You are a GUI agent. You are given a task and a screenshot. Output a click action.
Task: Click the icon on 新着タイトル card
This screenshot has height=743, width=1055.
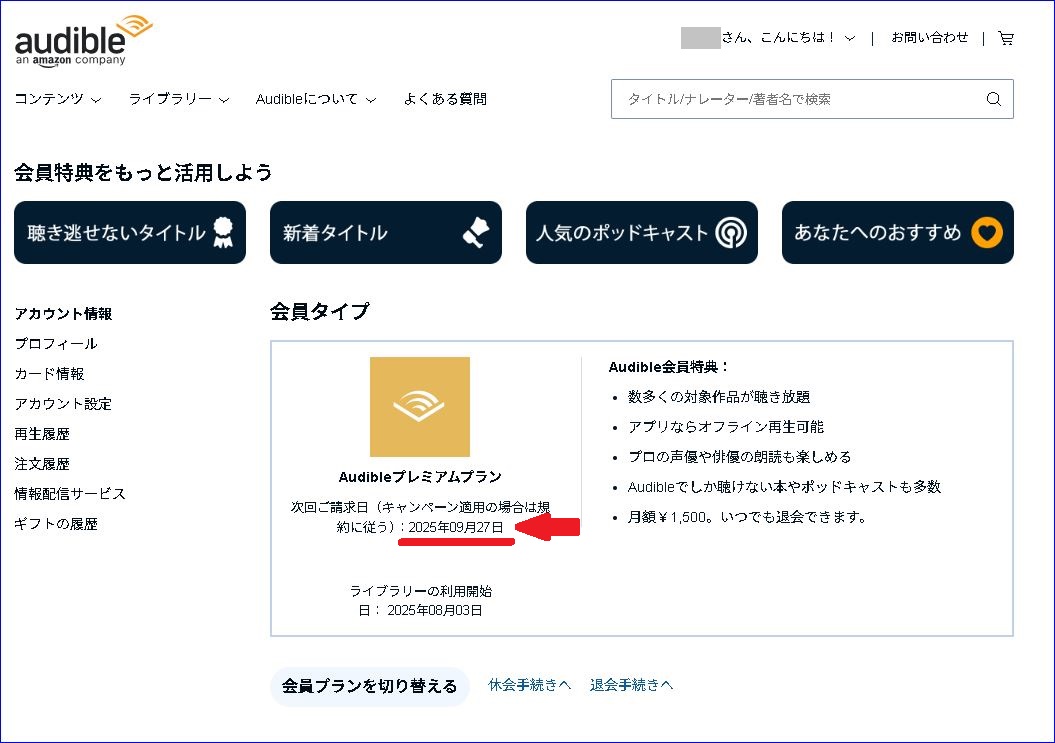coord(476,232)
